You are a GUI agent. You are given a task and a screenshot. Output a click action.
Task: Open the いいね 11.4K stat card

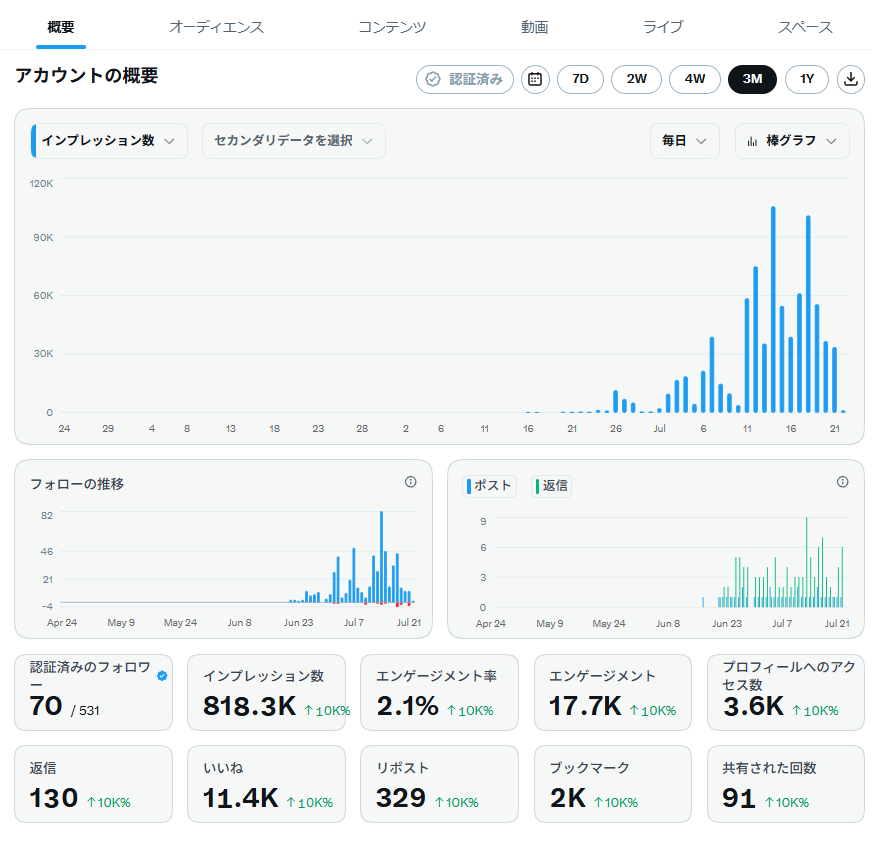pyautogui.click(x=266, y=784)
